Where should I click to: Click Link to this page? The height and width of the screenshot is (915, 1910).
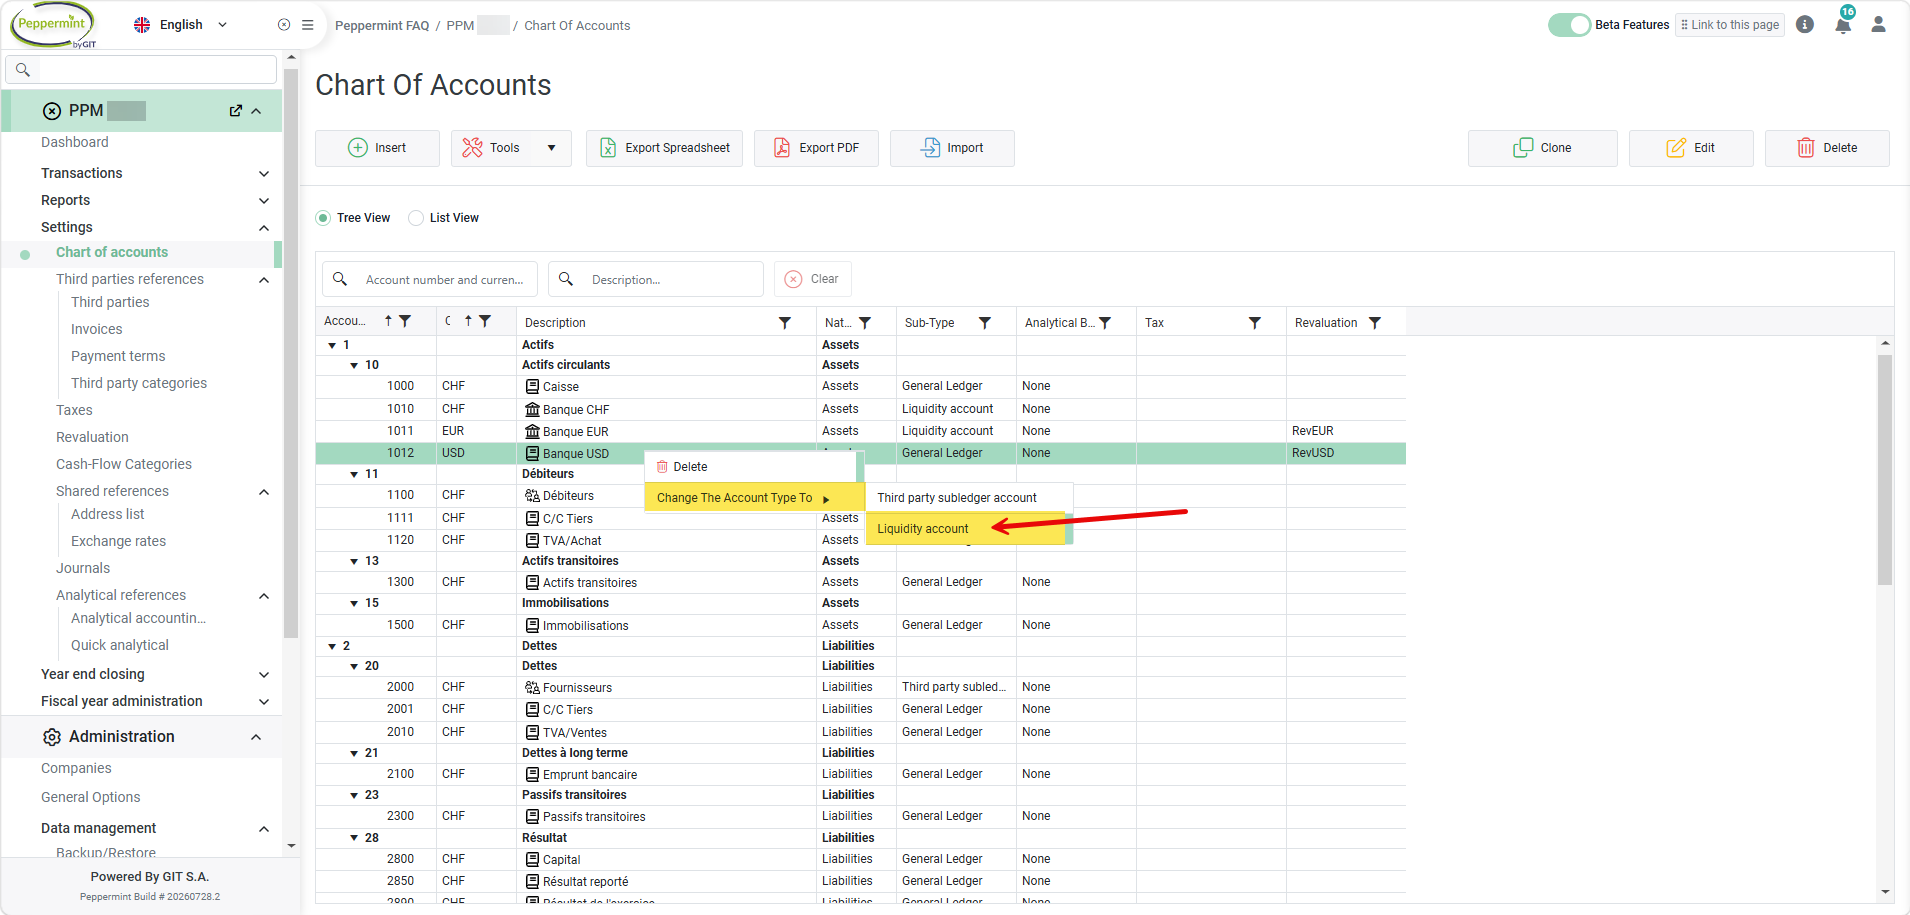click(1730, 25)
